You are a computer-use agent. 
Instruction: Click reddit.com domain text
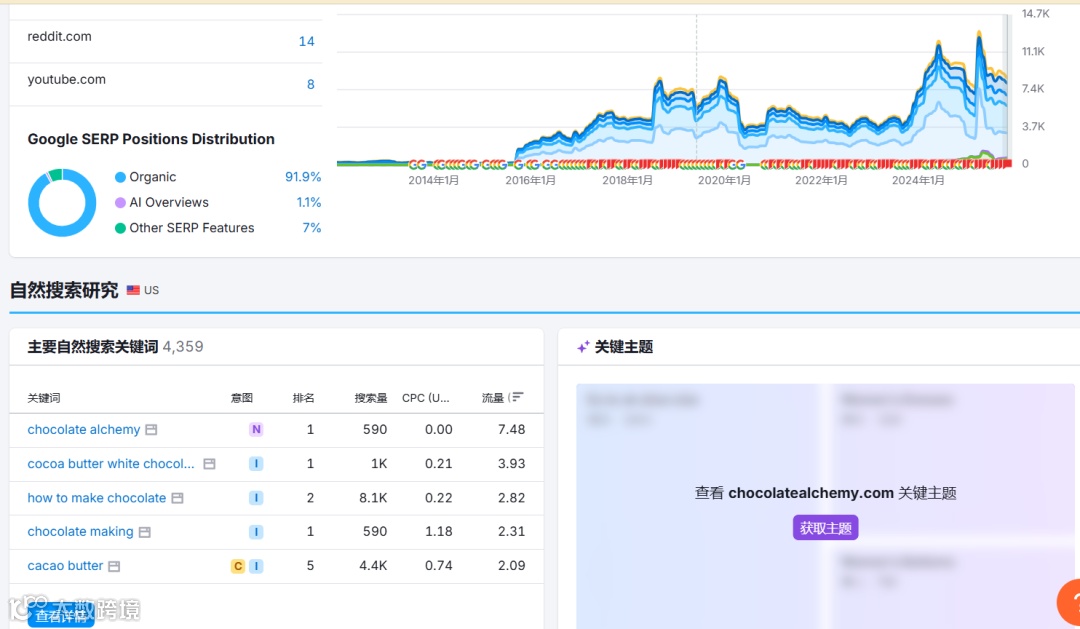point(59,37)
